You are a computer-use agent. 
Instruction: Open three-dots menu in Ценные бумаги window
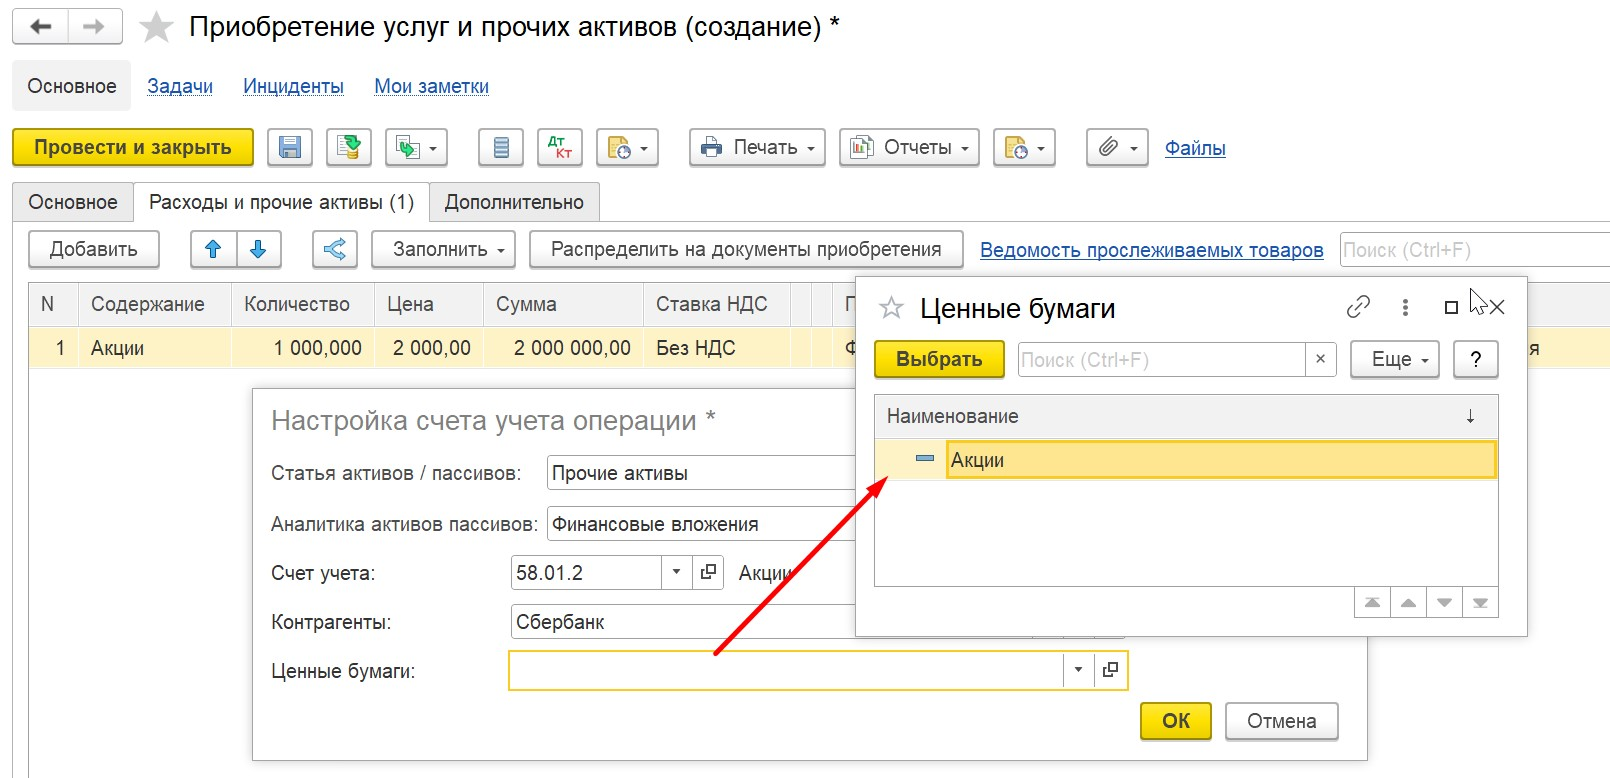pos(1405,307)
